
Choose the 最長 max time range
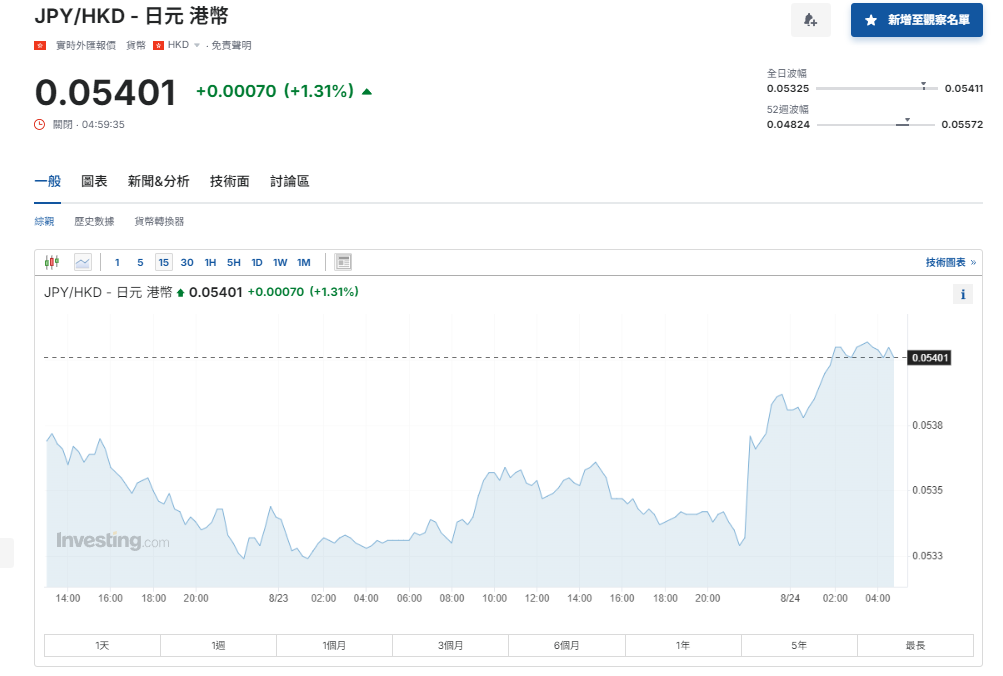pos(915,646)
